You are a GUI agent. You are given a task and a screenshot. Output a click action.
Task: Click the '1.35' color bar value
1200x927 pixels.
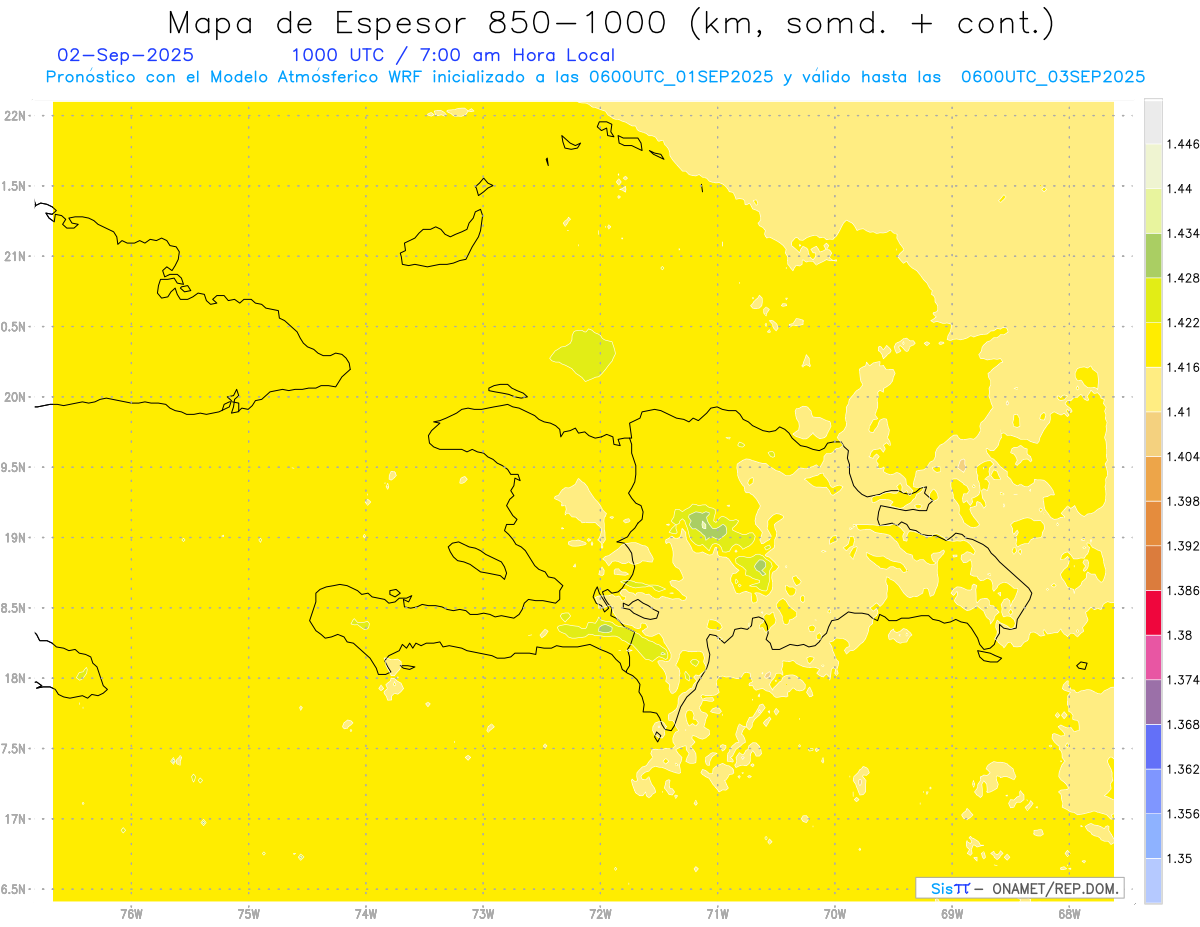point(1179,858)
